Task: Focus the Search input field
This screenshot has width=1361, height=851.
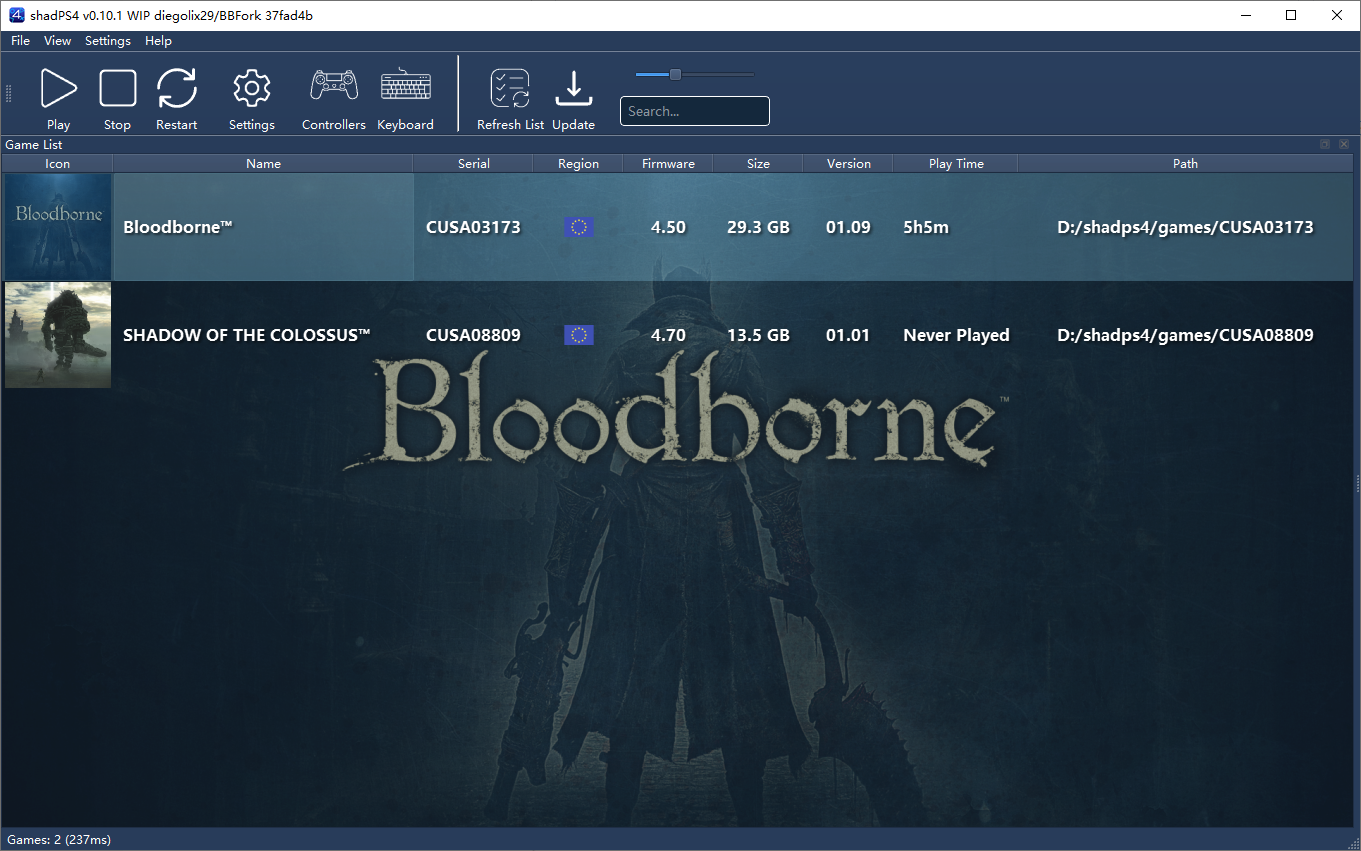Action: [x=695, y=111]
